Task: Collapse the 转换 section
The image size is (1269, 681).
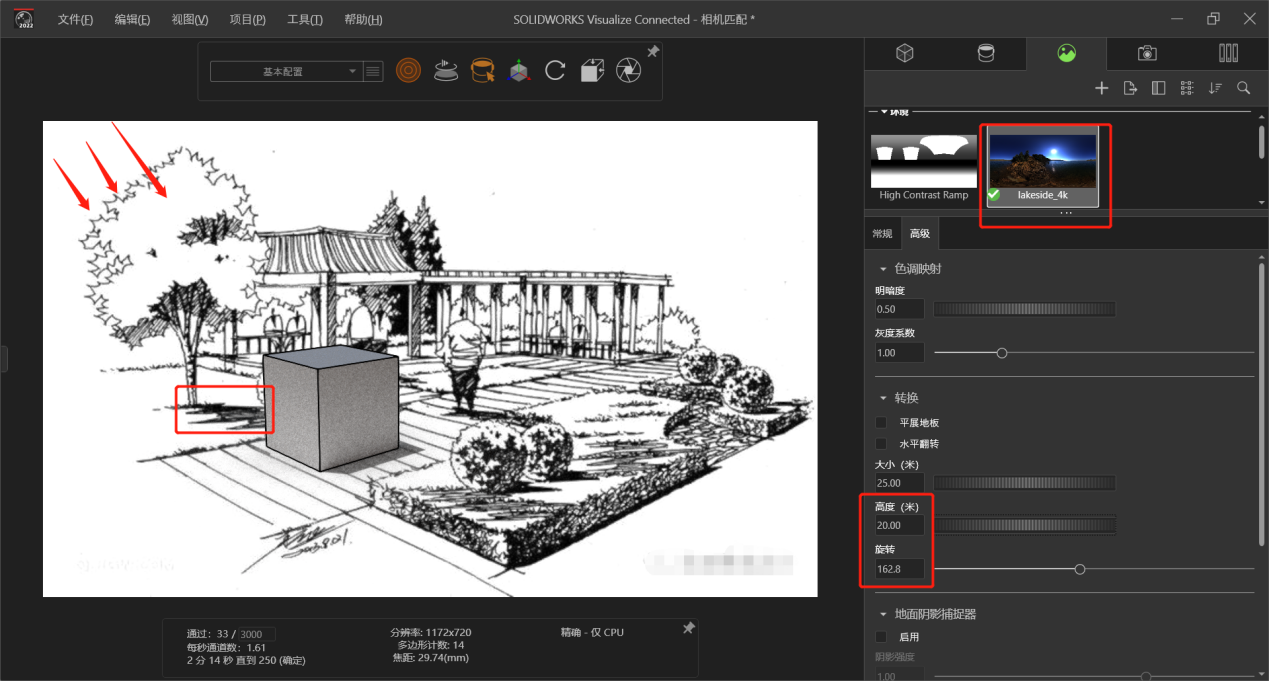Action: pos(883,398)
